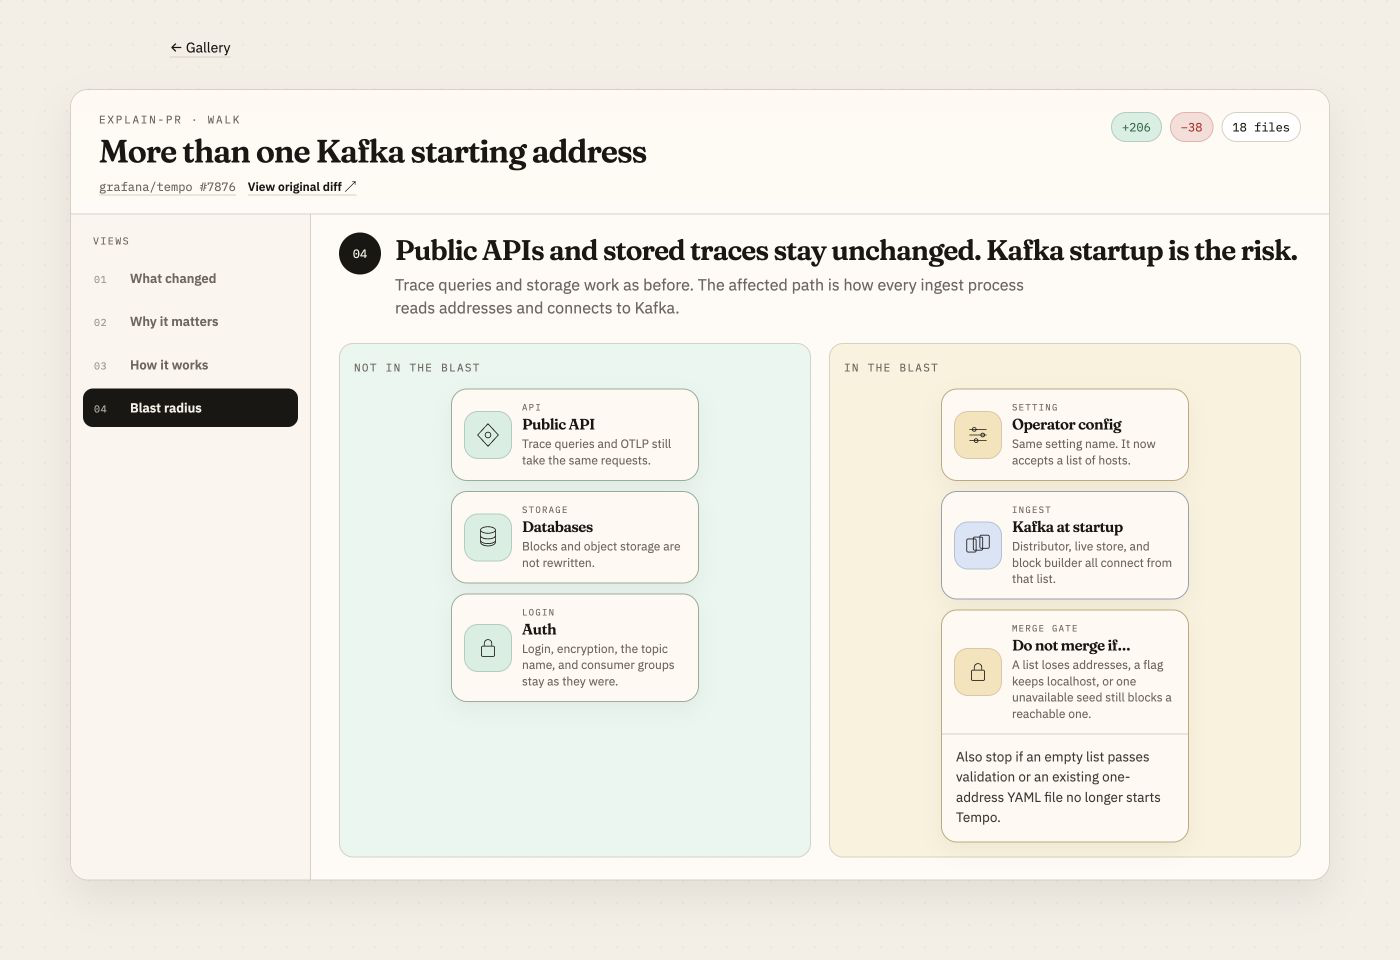Screen dimensions: 1400x960
Task: Click the SETTING label
Action: click(x=1035, y=408)
